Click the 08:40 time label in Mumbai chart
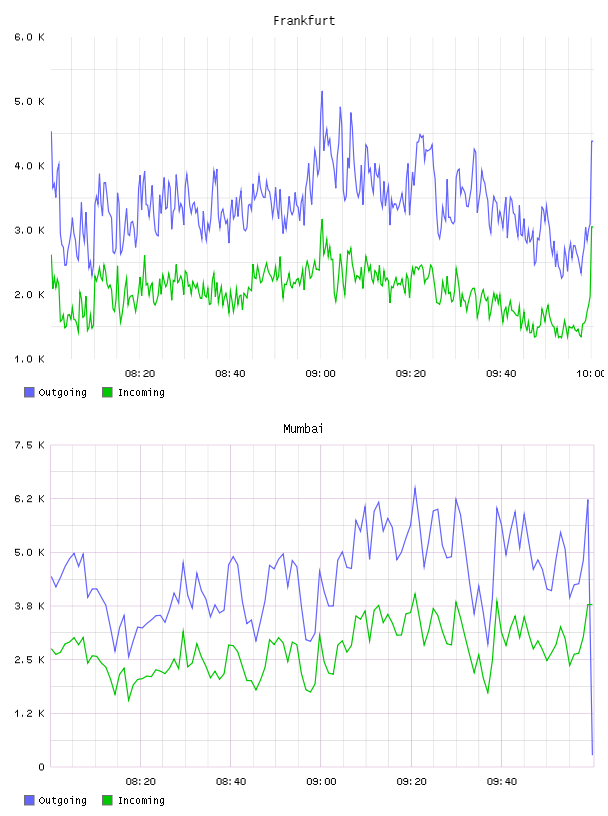Image resolution: width=608 pixels, height=816 pixels. pyautogui.click(x=231, y=782)
